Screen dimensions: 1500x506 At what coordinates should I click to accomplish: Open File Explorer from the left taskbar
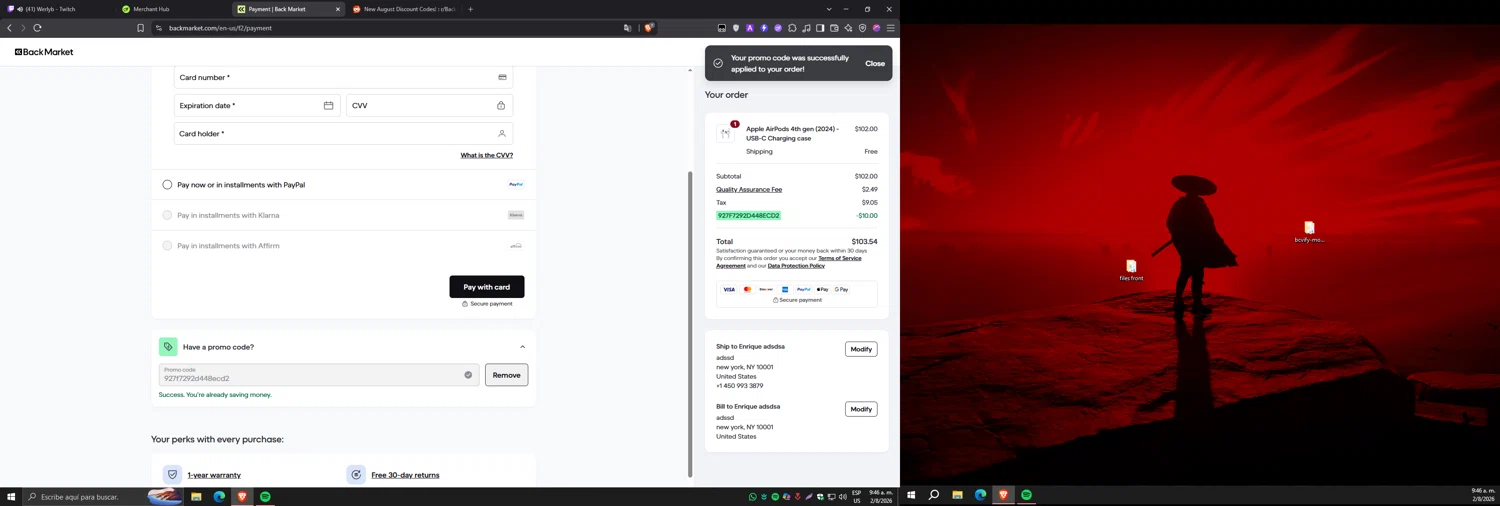coord(196,496)
